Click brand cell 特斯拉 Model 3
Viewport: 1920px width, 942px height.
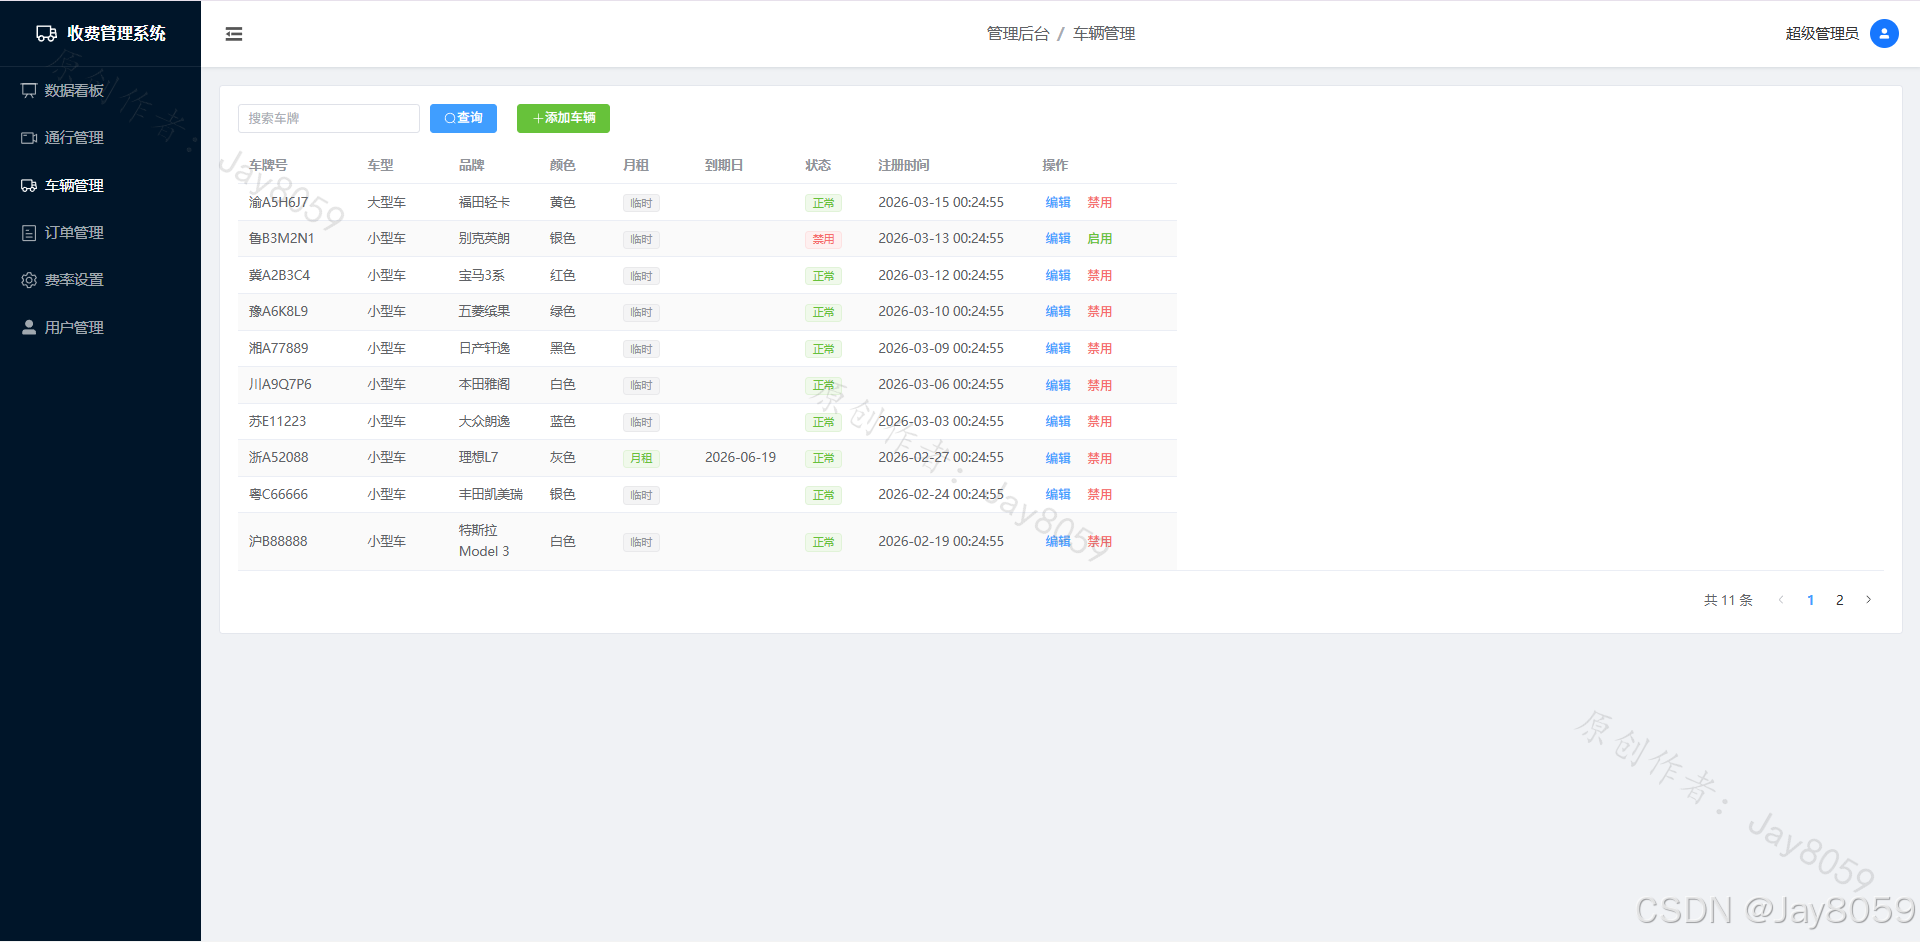click(485, 541)
